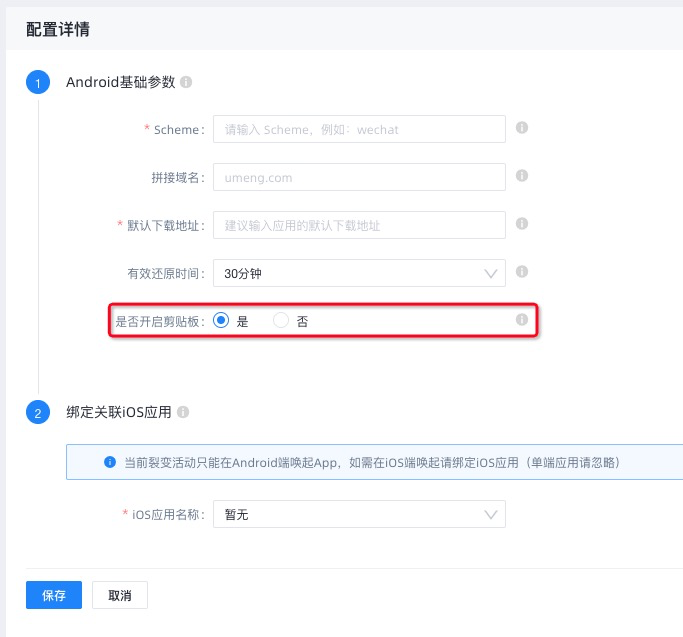Click info icon next to Android基础参数 heading
Screen dimensions: 683x637
(186, 82)
